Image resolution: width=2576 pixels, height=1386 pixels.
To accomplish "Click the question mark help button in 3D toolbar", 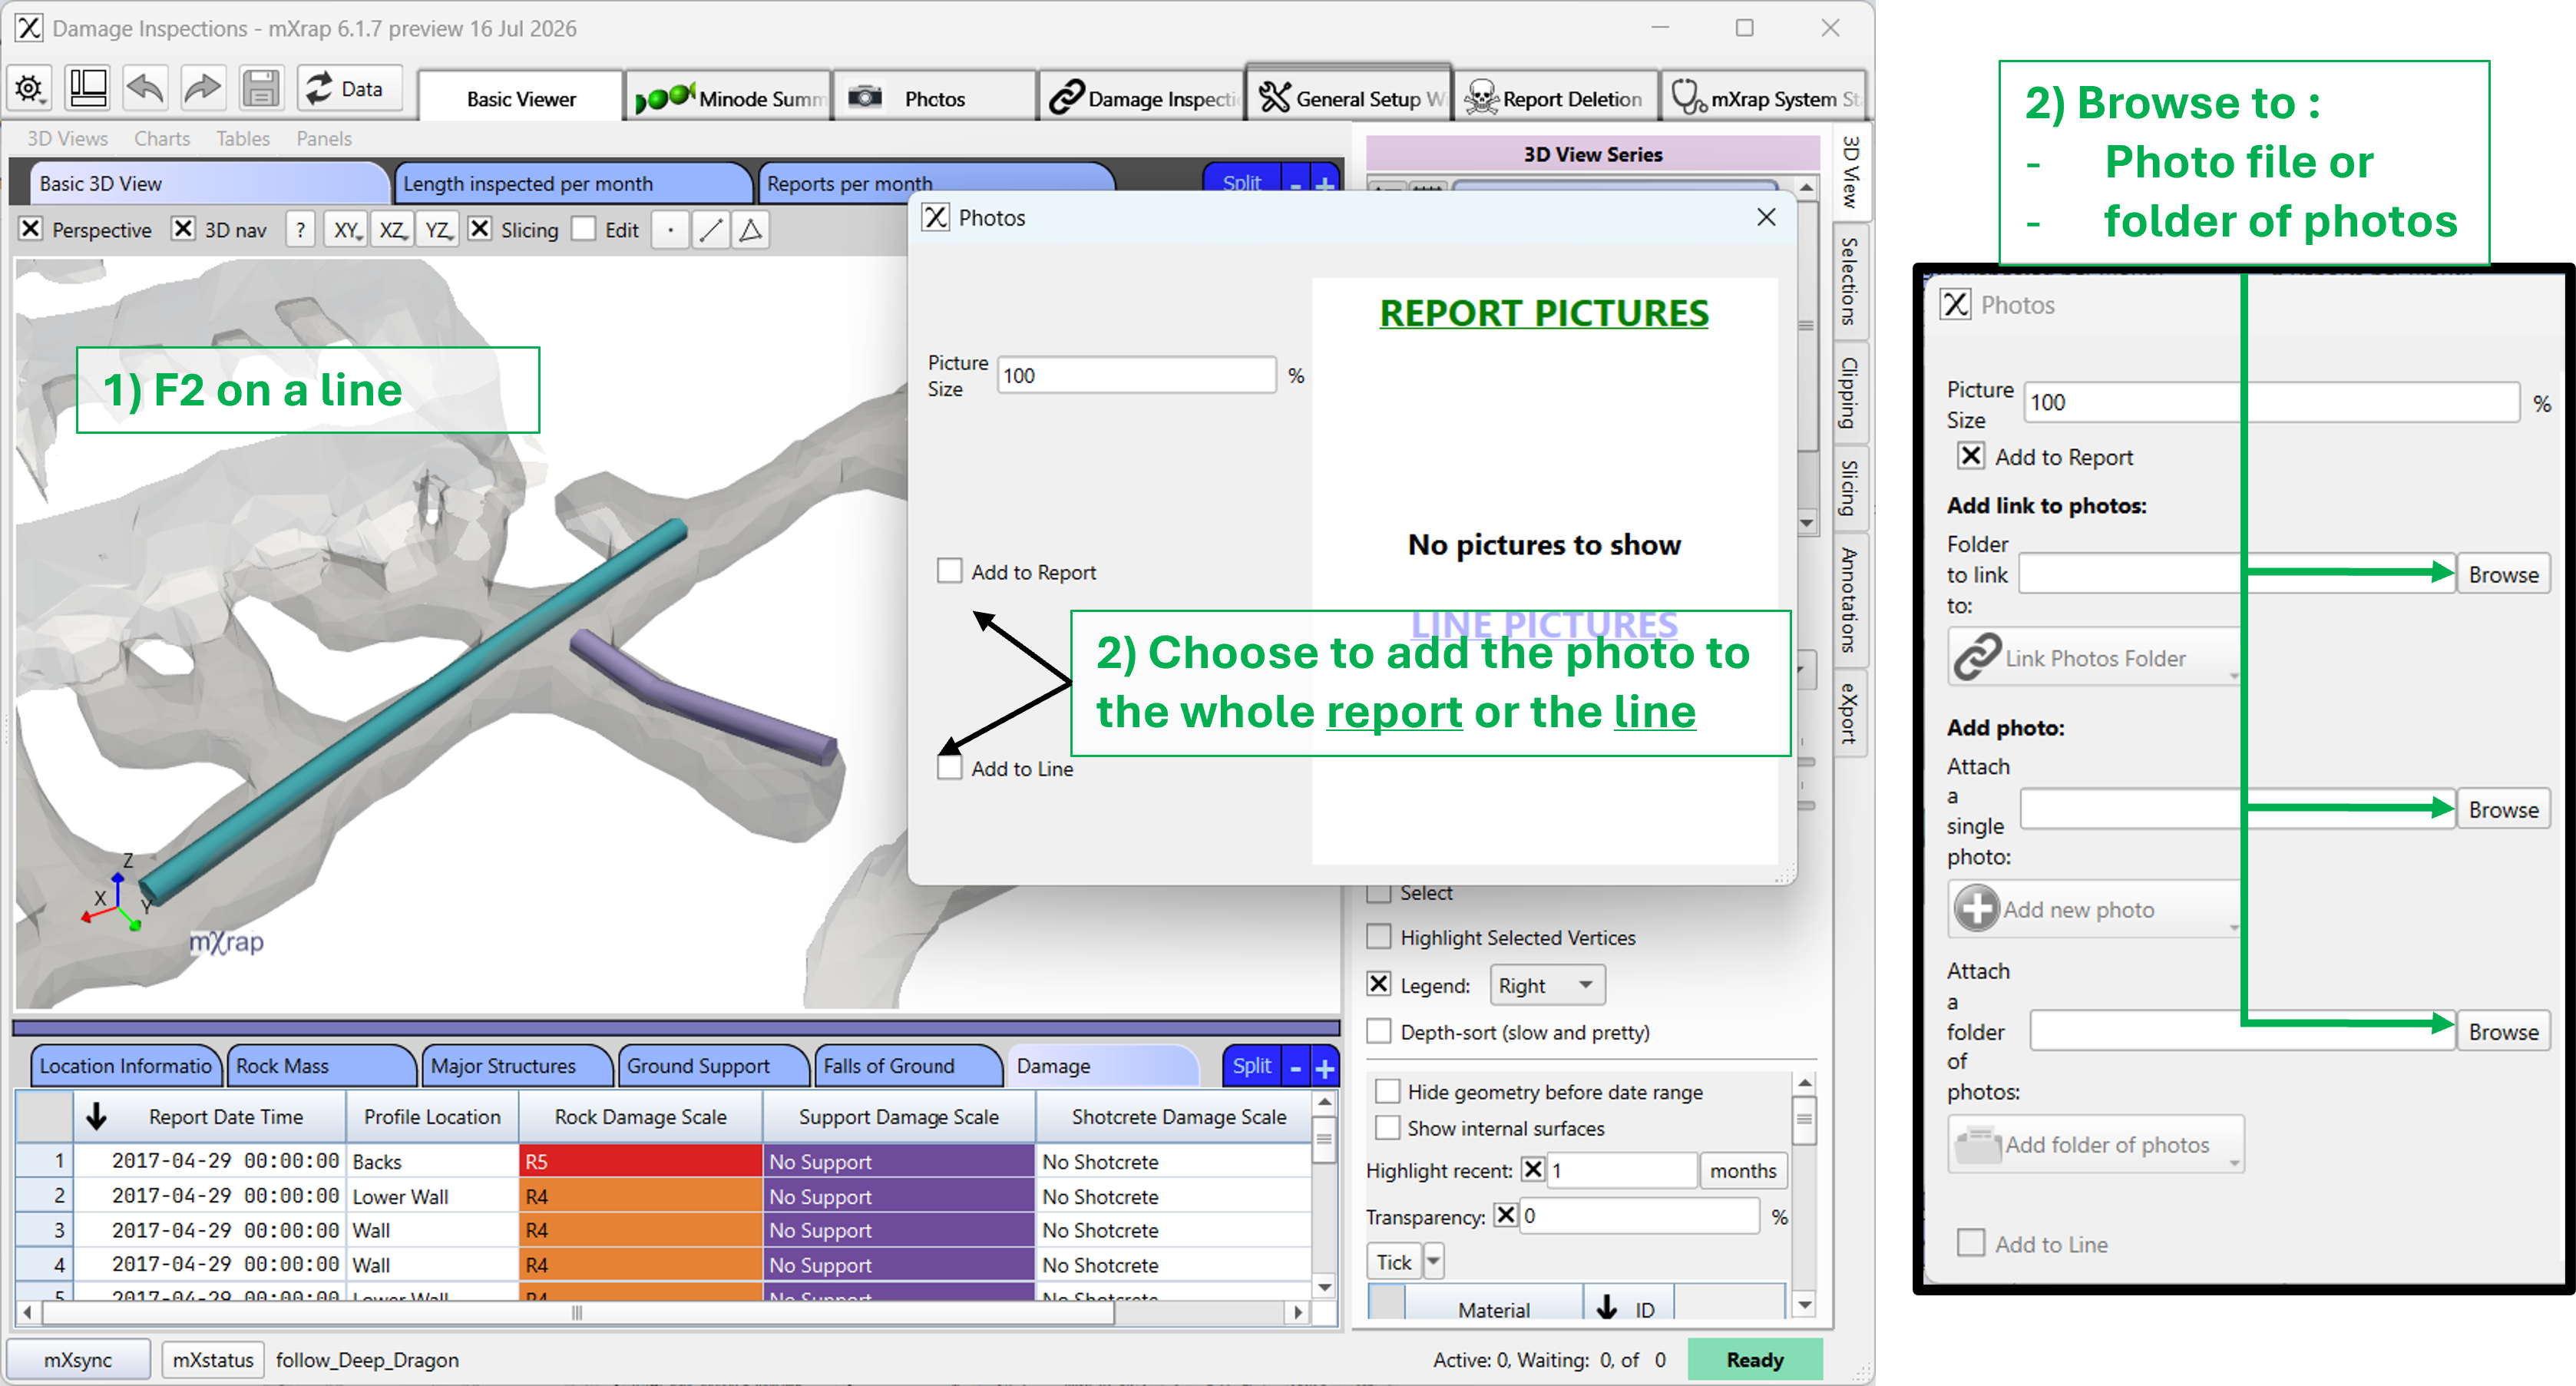I will click(x=300, y=230).
